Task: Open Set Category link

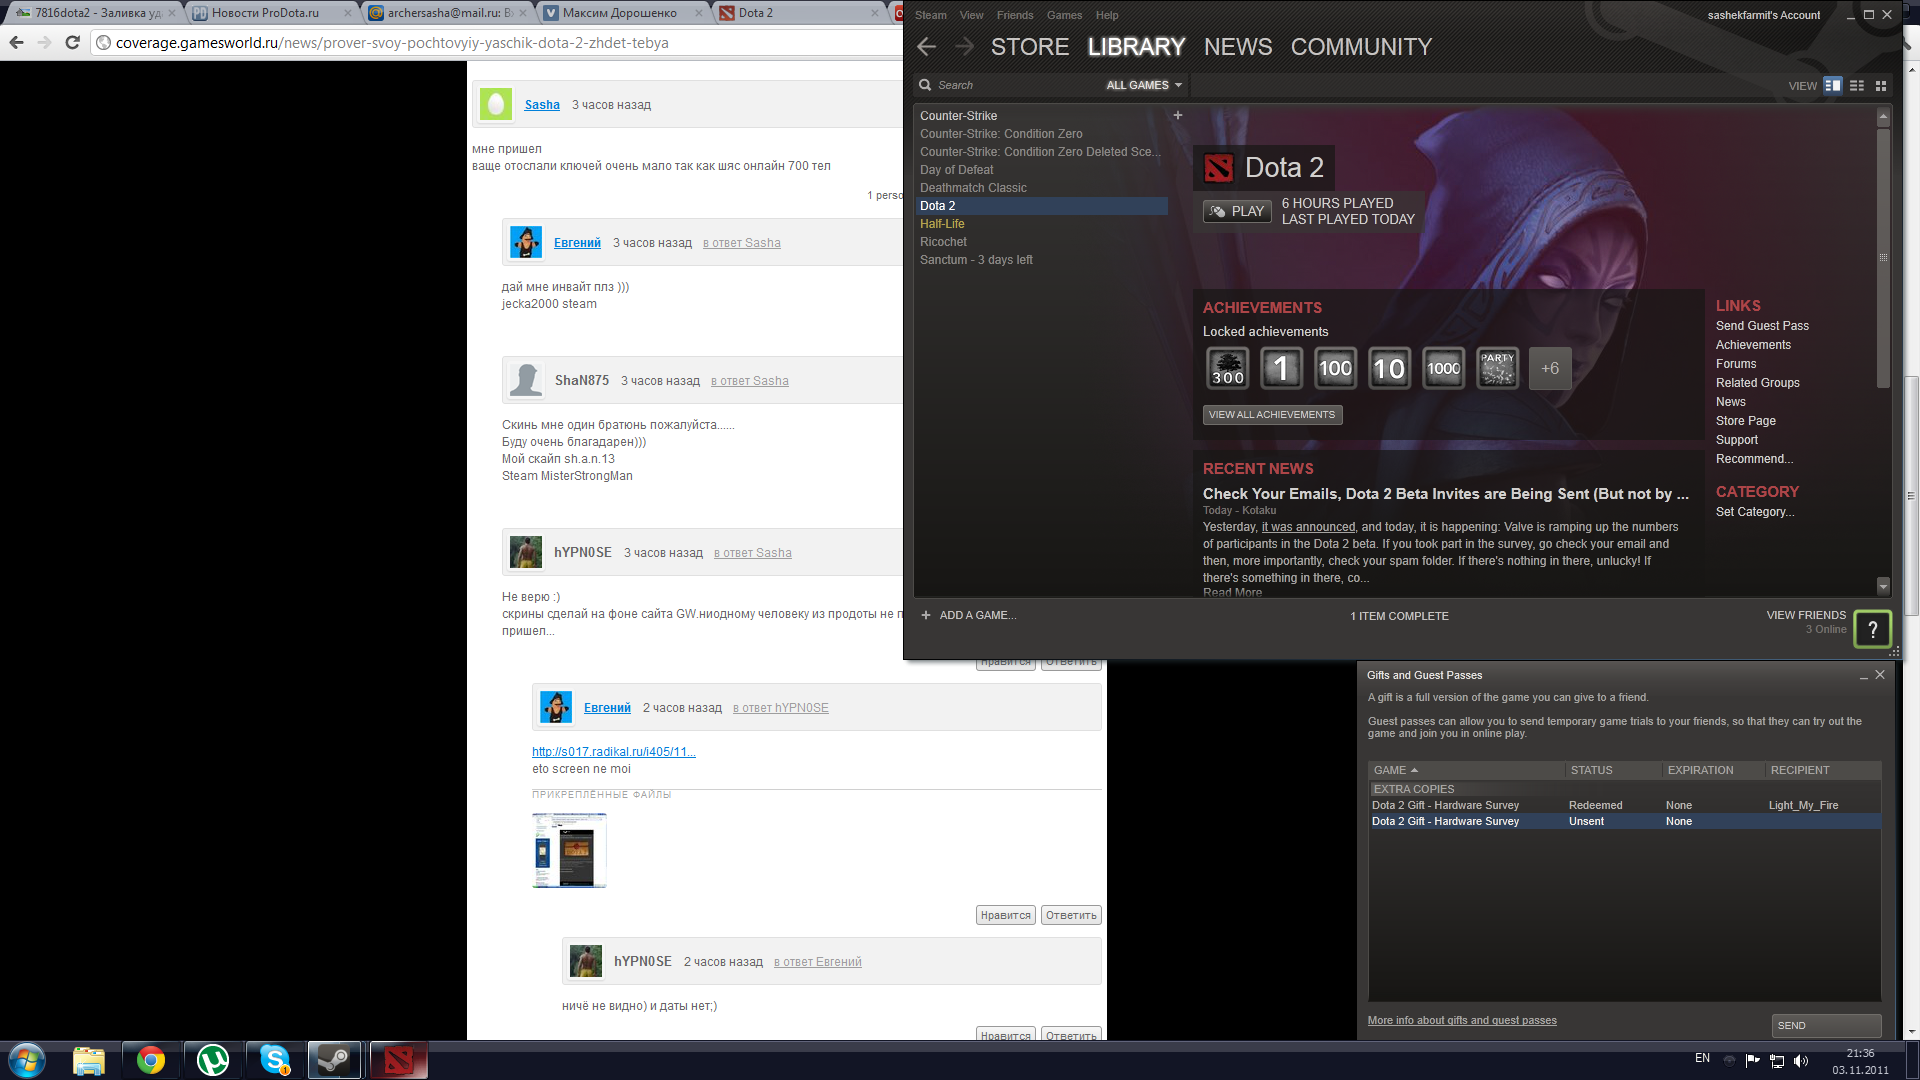Action: [x=1755, y=512]
